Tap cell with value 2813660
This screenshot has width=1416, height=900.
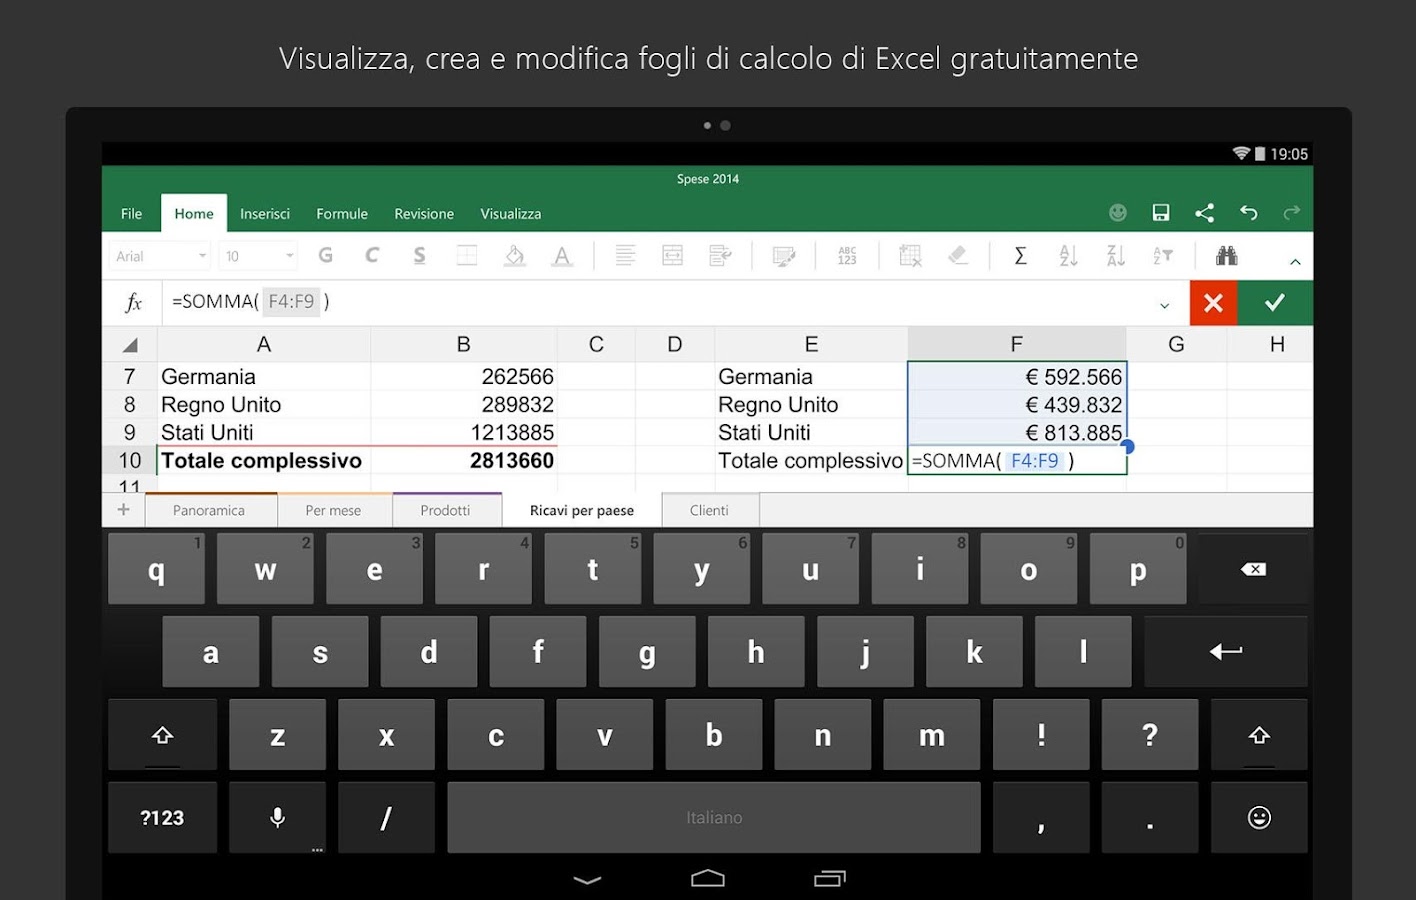[464, 460]
